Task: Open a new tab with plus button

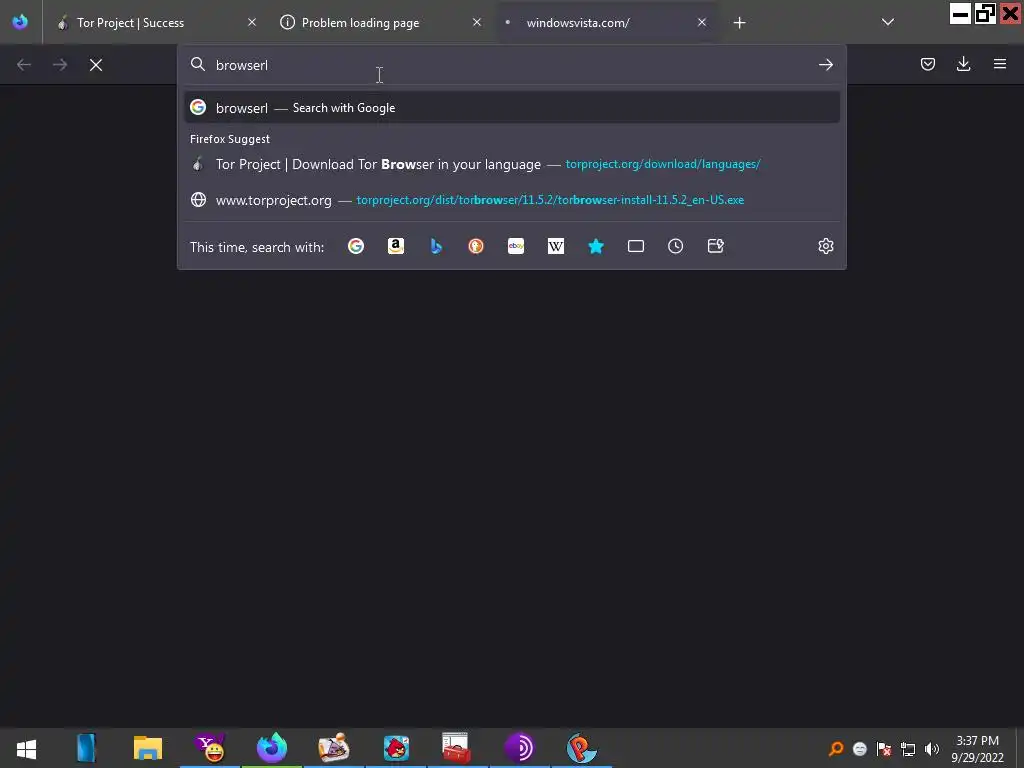Action: pos(739,23)
